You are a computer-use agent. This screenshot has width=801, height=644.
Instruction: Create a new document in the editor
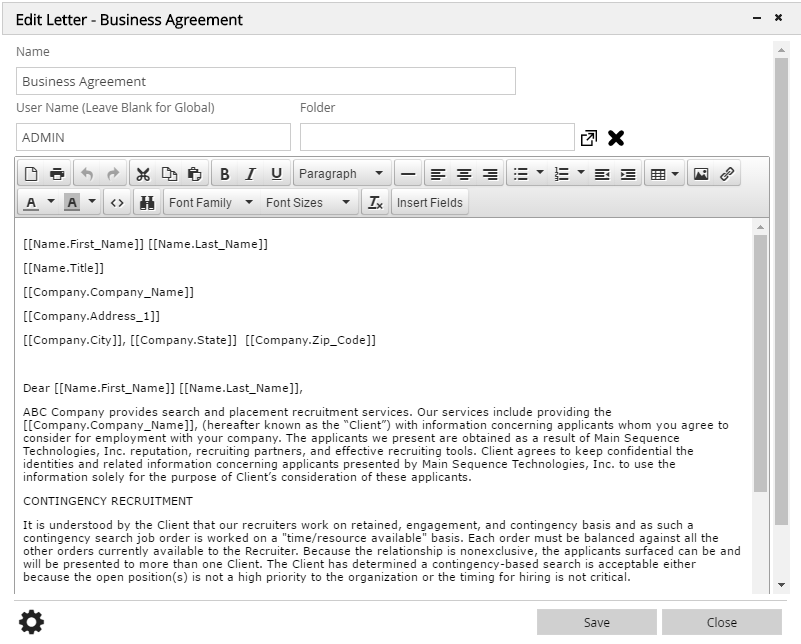tap(31, 174)
